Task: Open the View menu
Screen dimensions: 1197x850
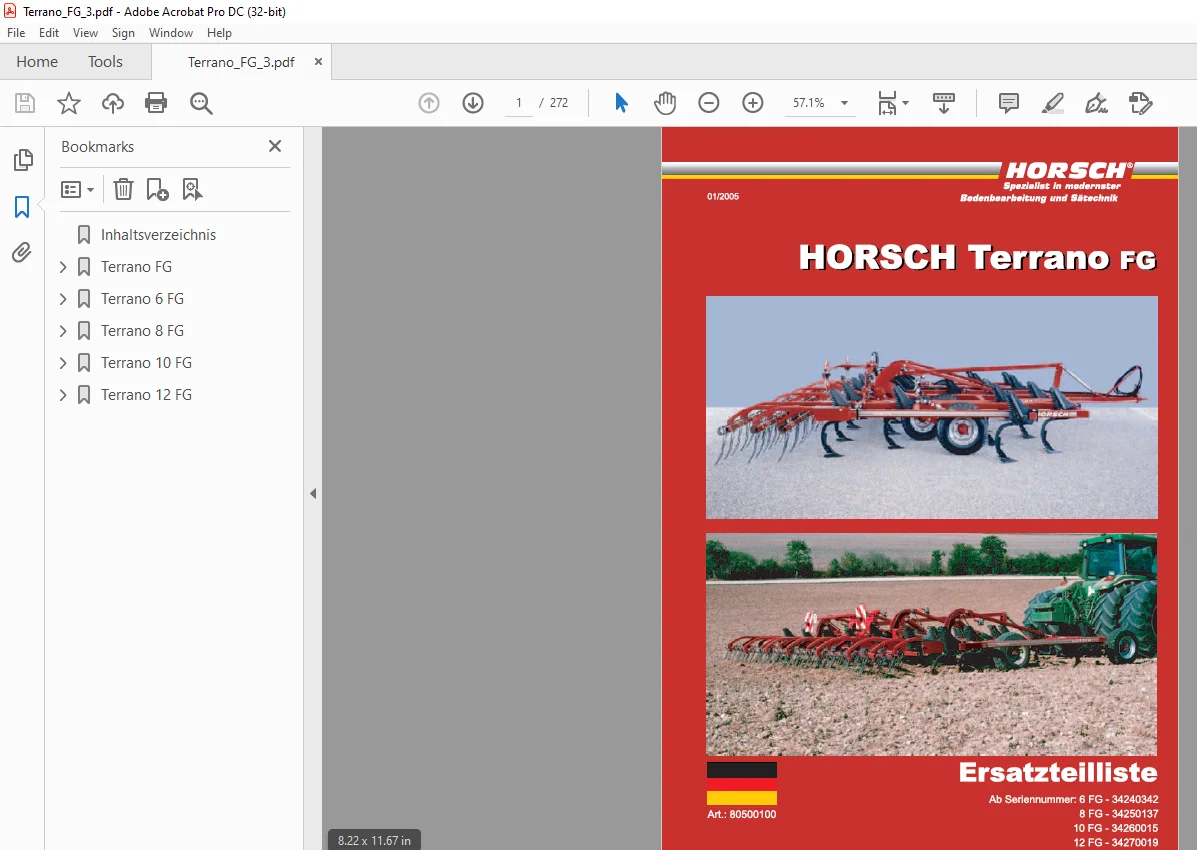Action: click(86, 33)
